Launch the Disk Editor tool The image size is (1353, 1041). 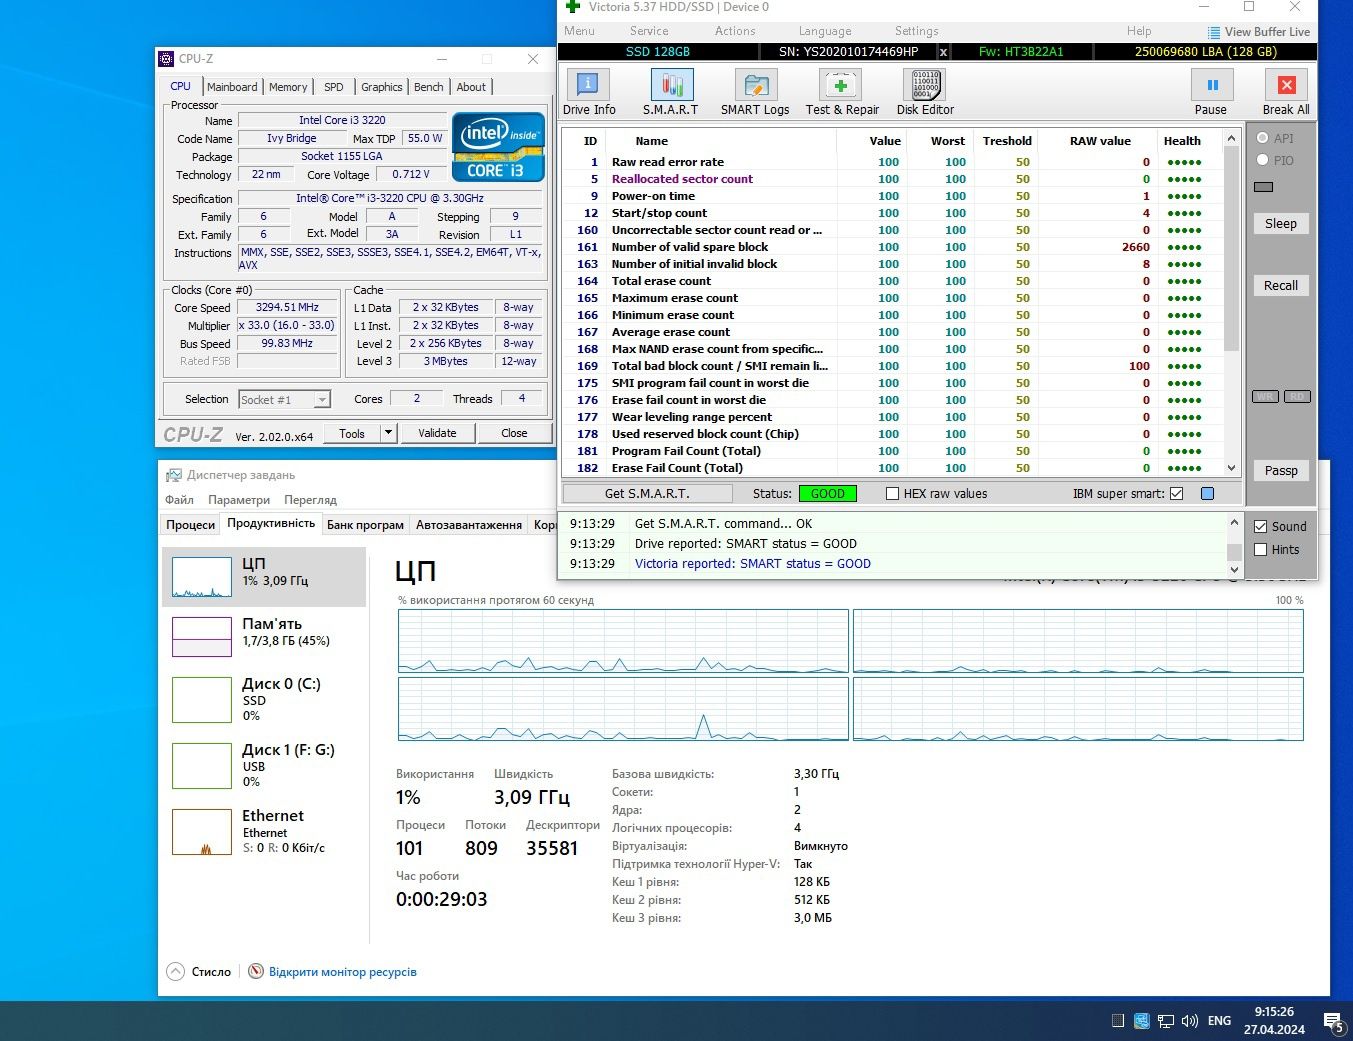924,85
